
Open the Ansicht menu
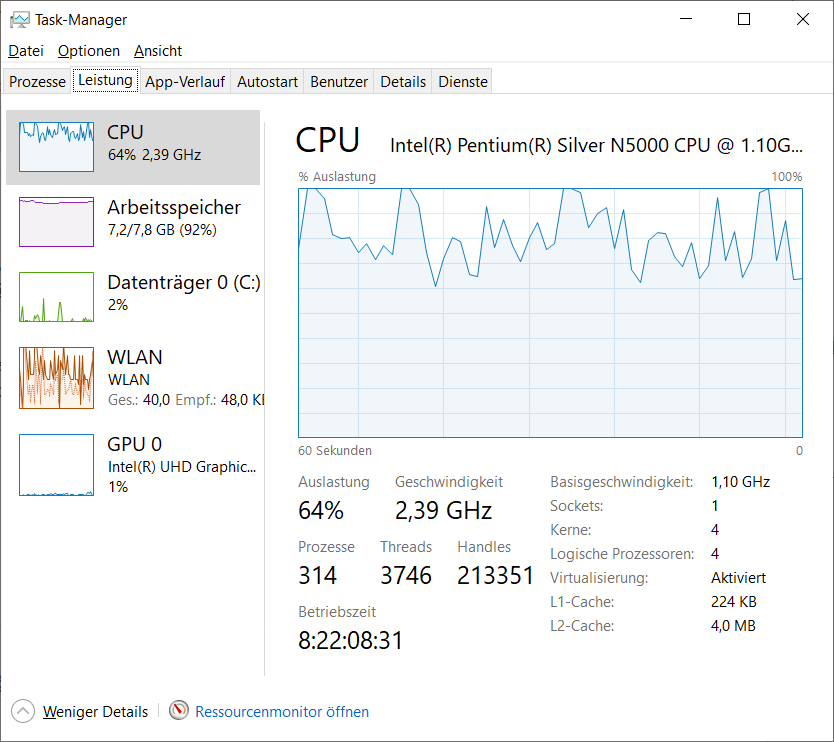click(x=158, y=51)
